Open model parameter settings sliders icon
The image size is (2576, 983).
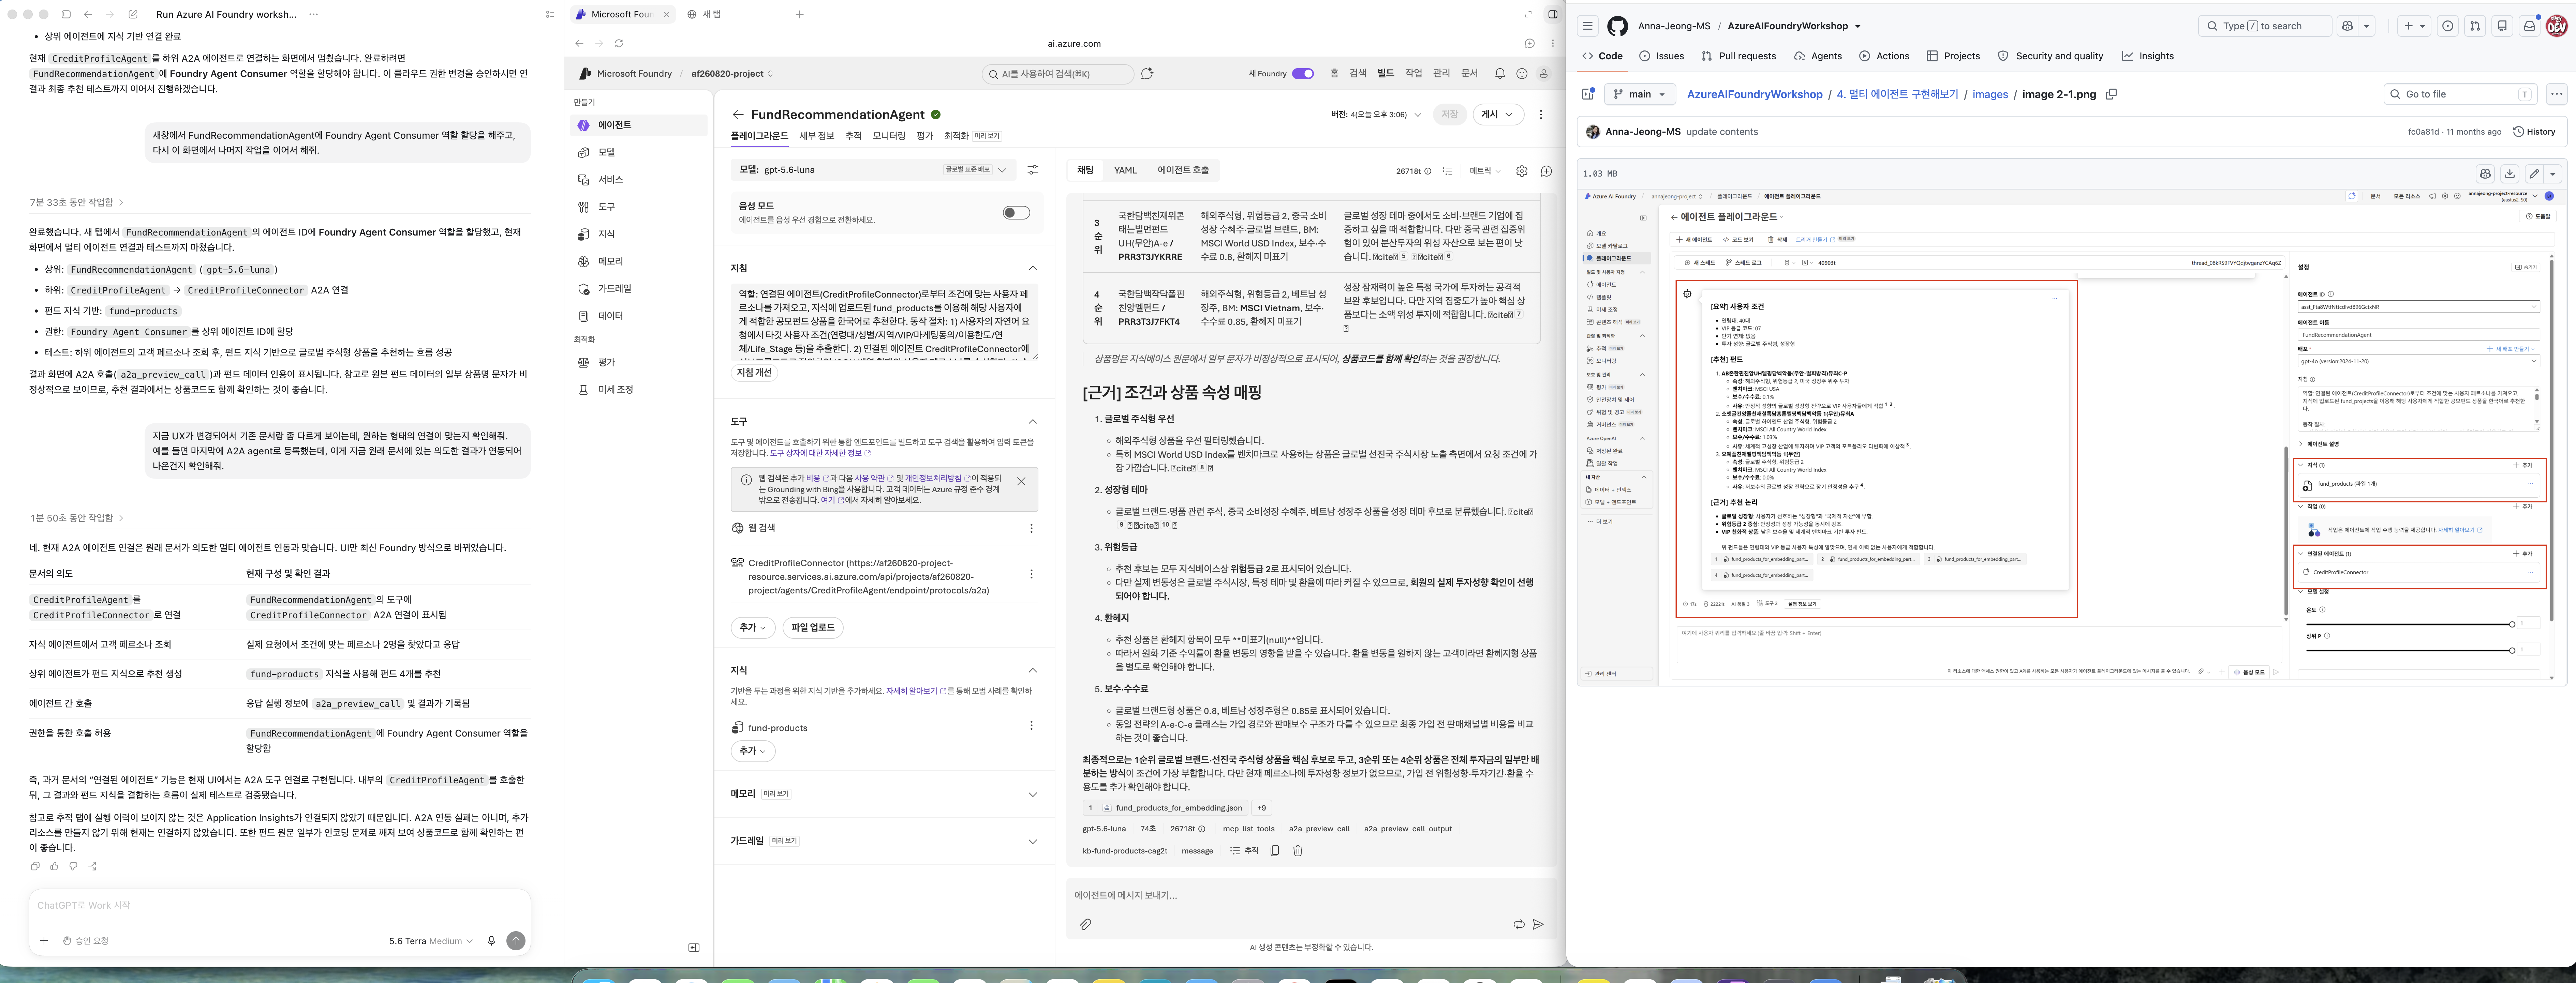click(x=1033, y=170)
